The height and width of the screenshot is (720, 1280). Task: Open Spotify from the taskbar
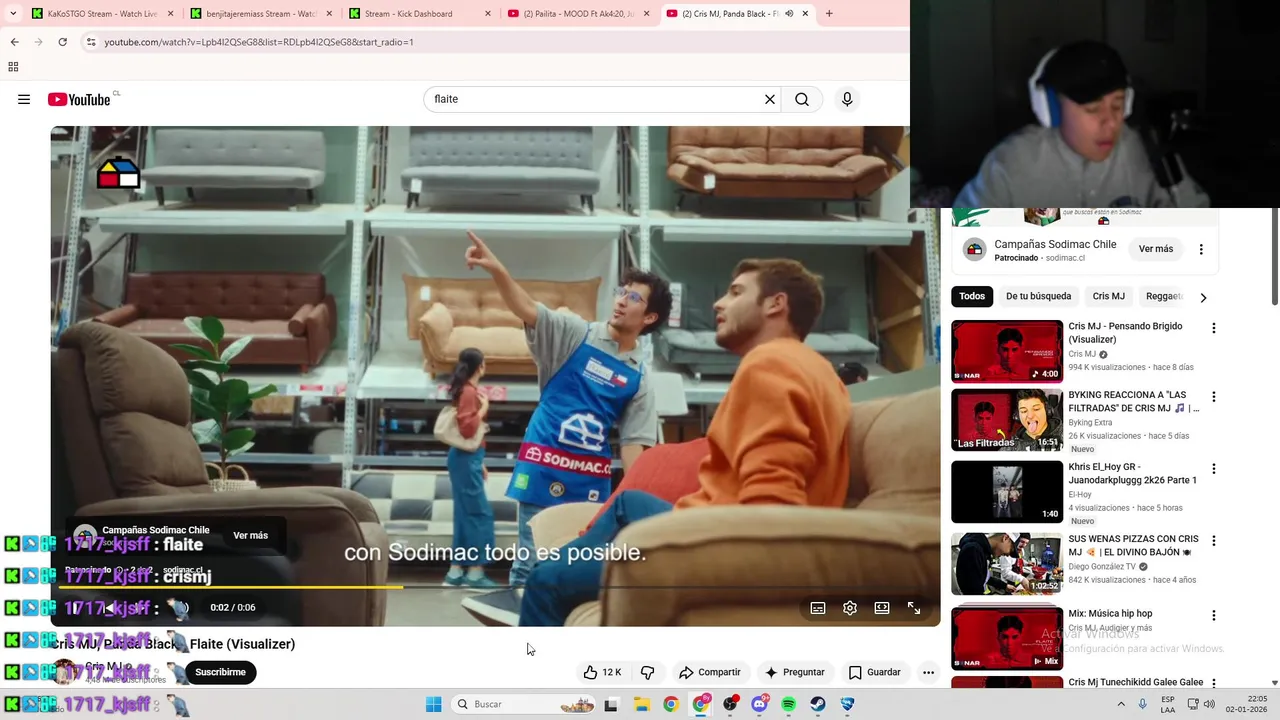(789, 704)
